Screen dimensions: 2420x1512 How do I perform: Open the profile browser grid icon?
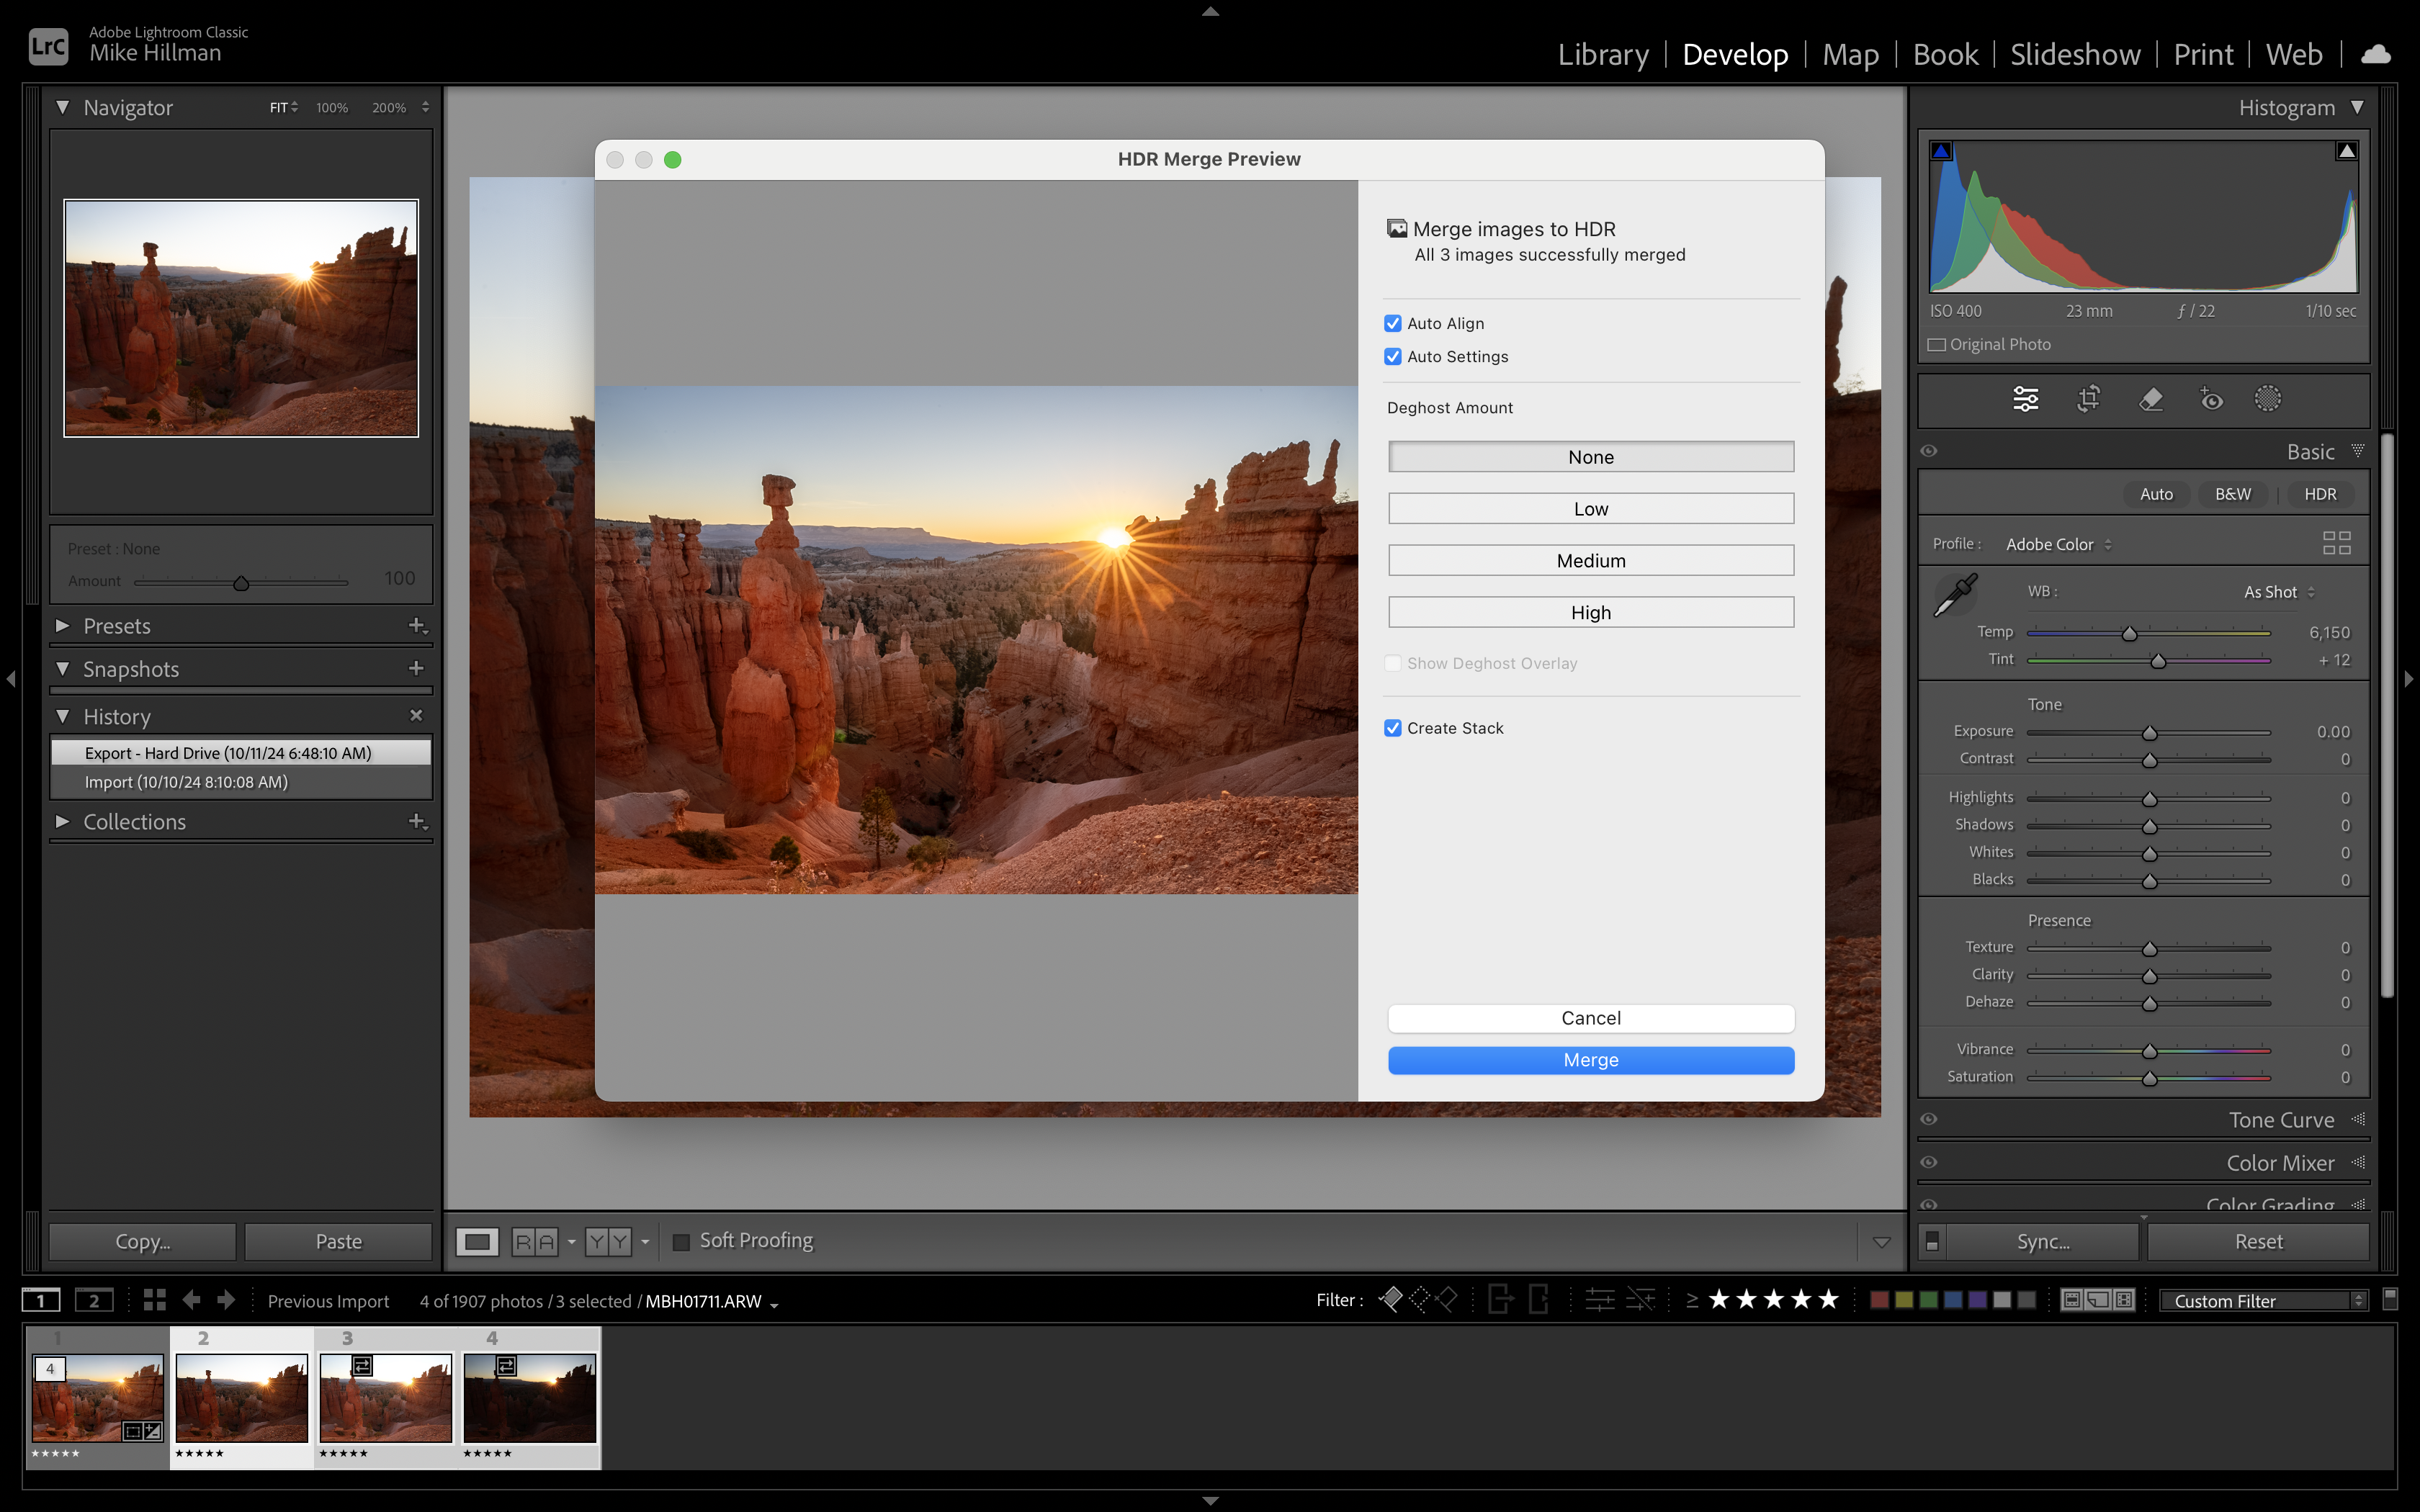click(x=2336, y=543)
